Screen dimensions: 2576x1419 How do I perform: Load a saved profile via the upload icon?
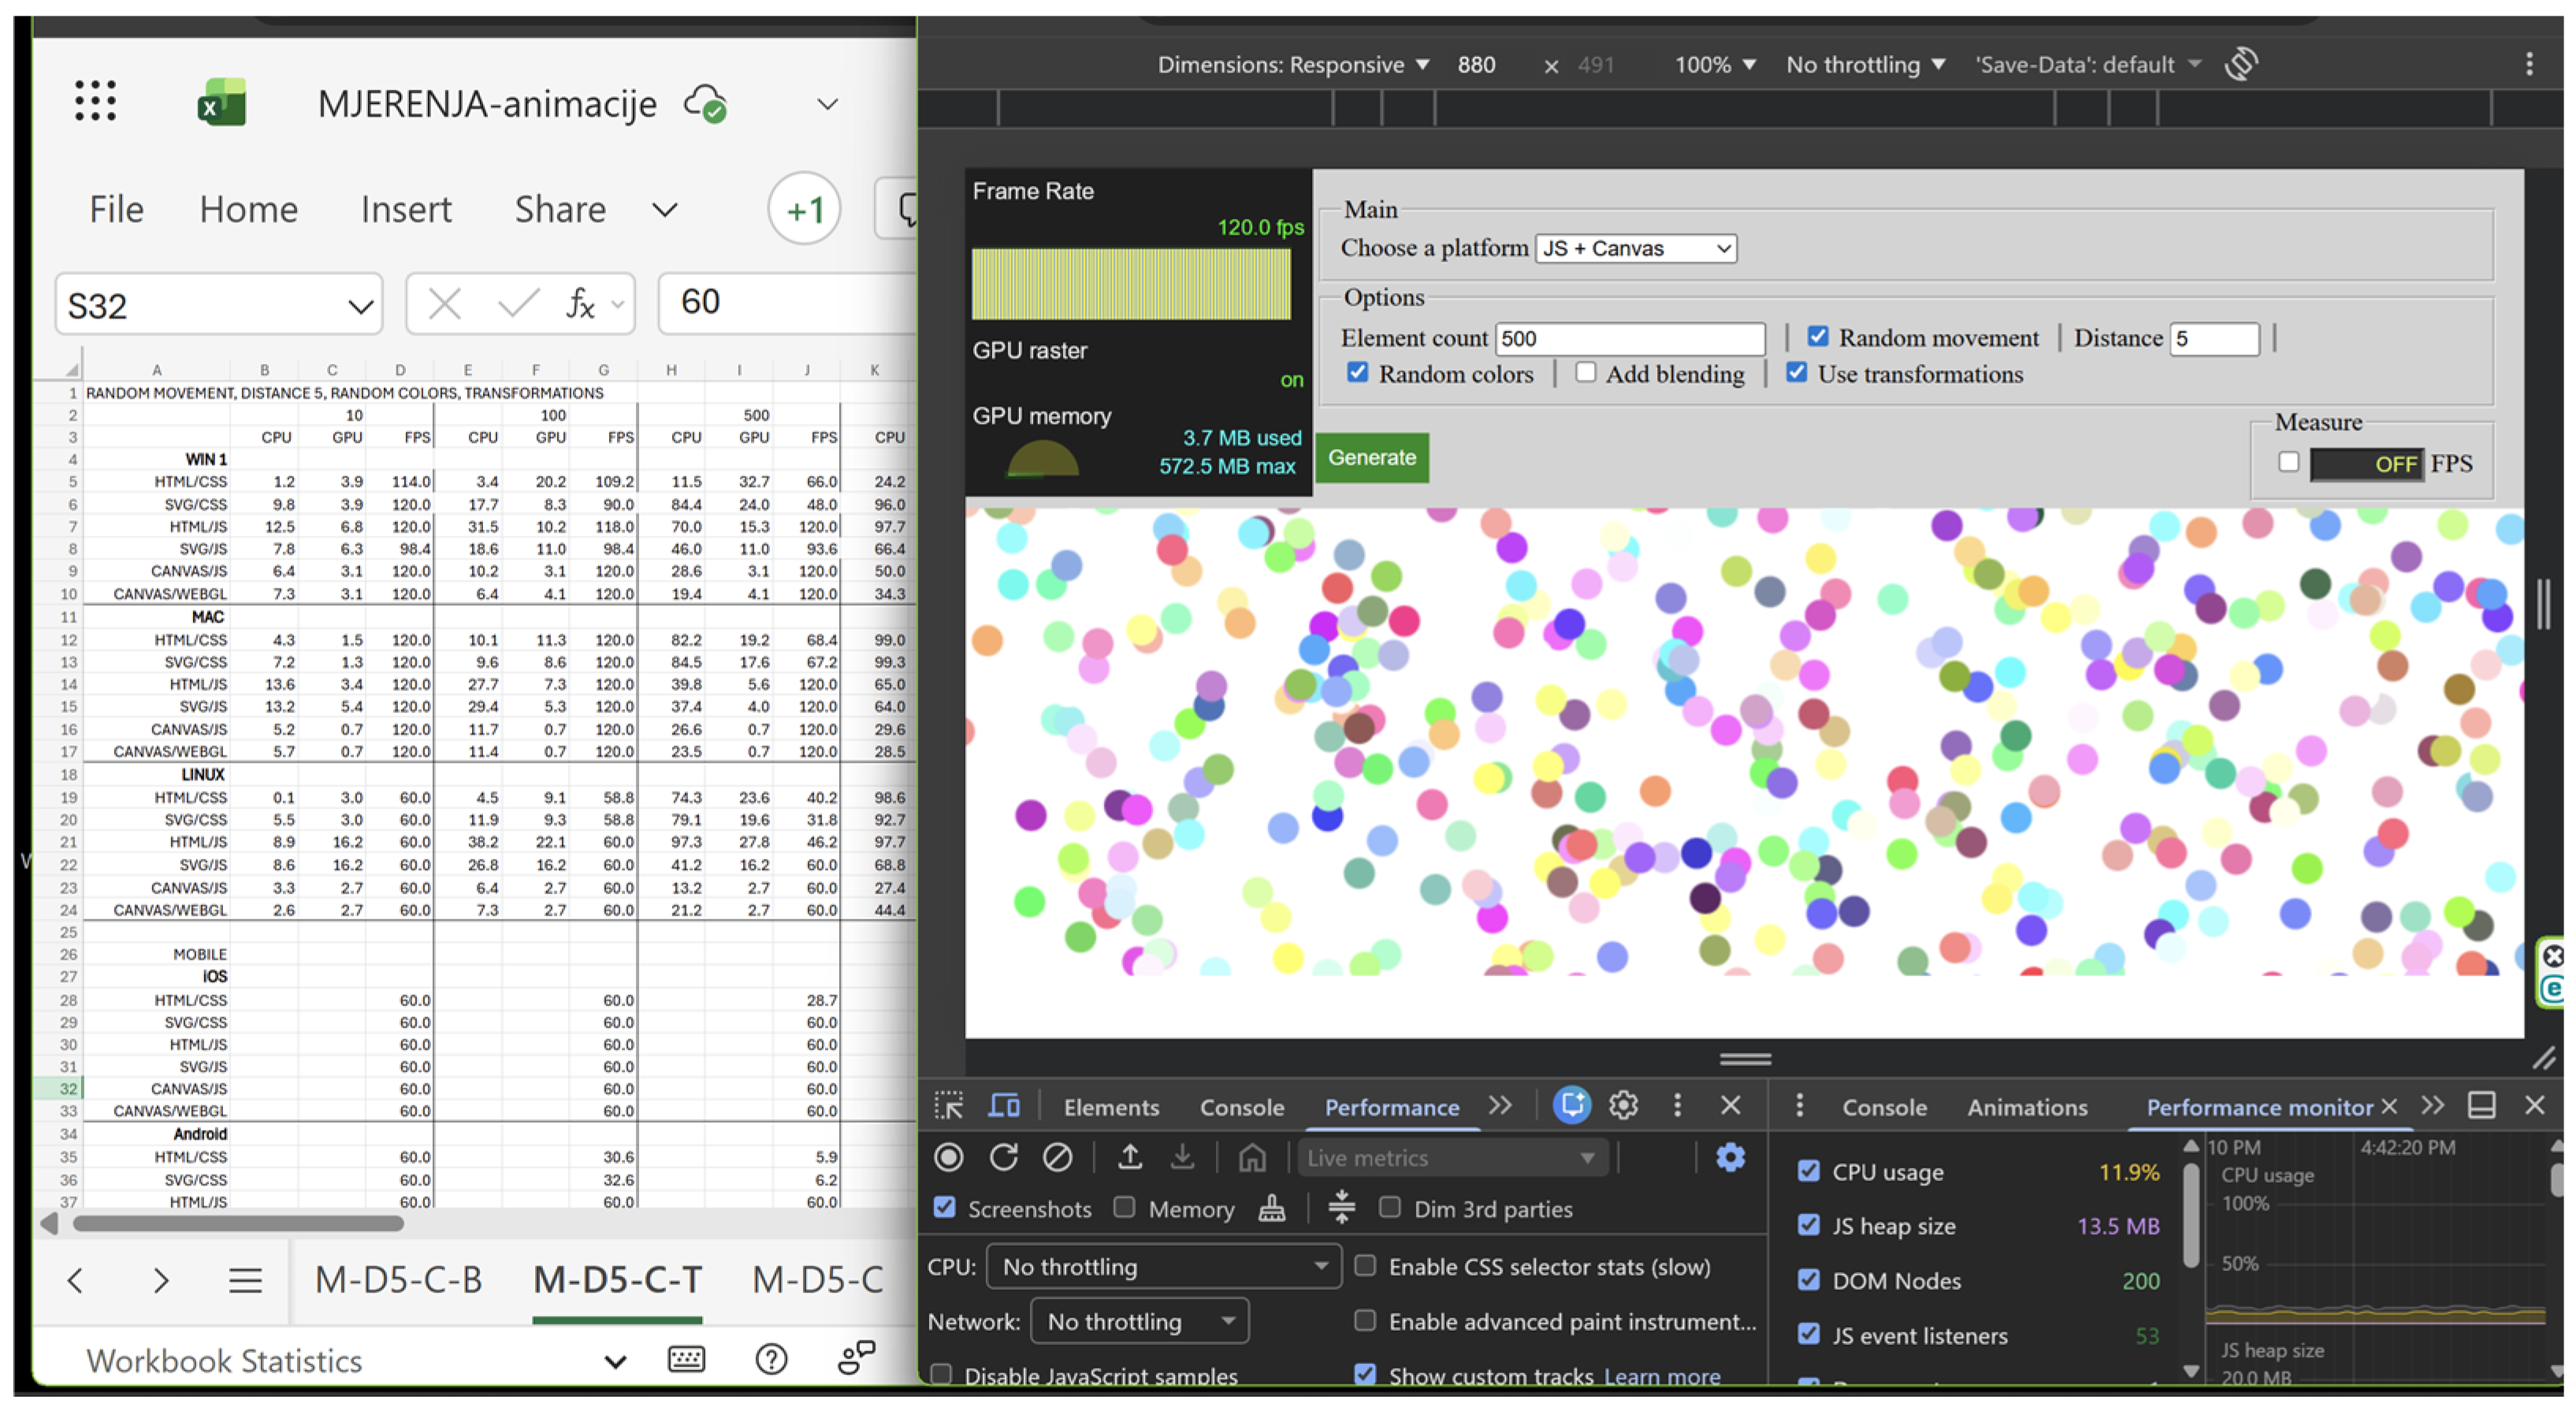pos(1129,1157)
